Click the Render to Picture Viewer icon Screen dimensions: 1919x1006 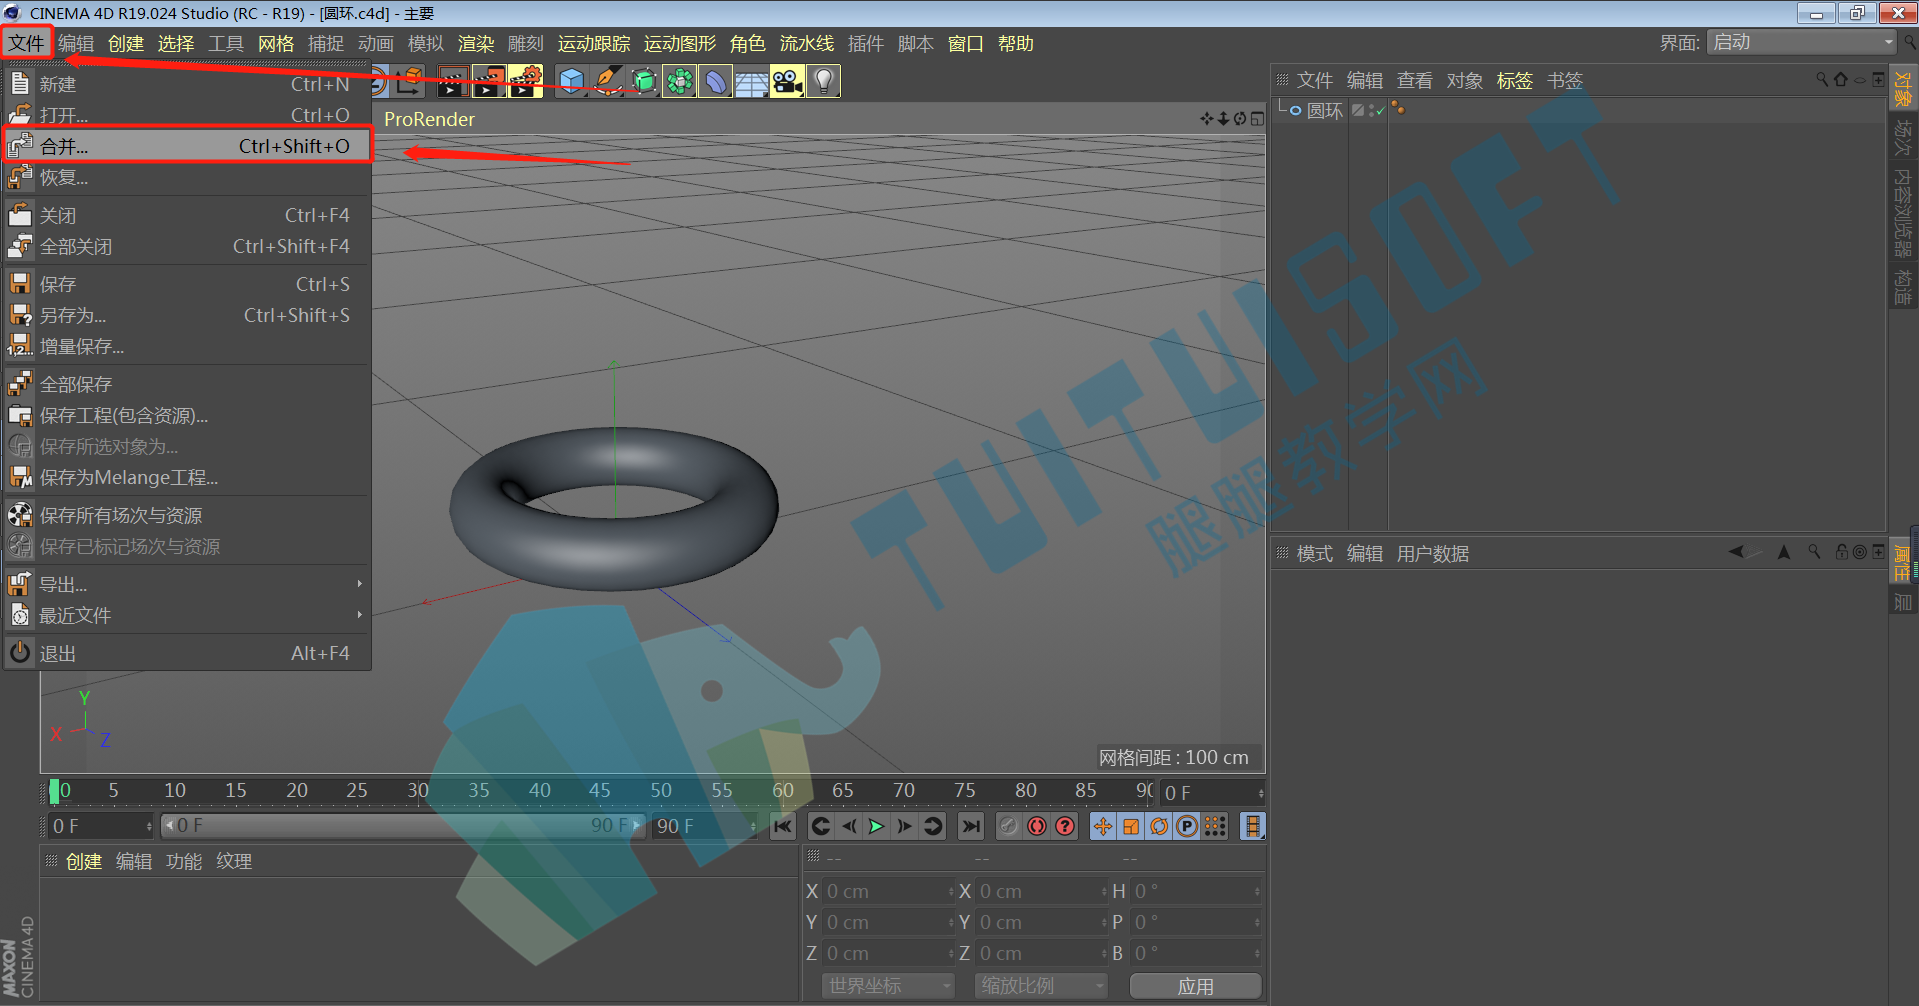pos(489,81)
